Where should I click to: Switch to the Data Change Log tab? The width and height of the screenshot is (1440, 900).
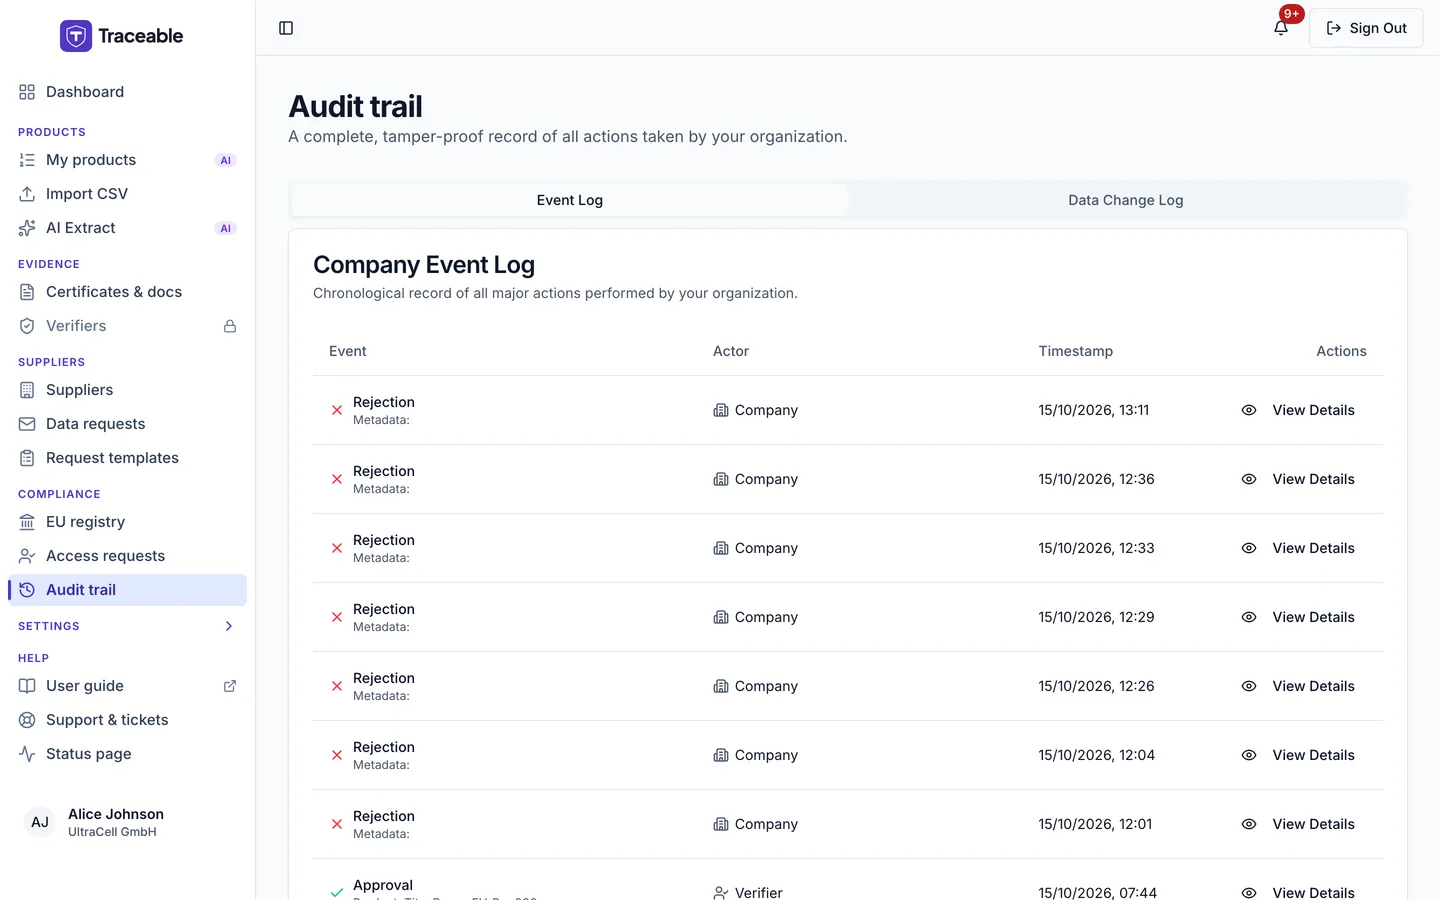[x=1126, y=200]
